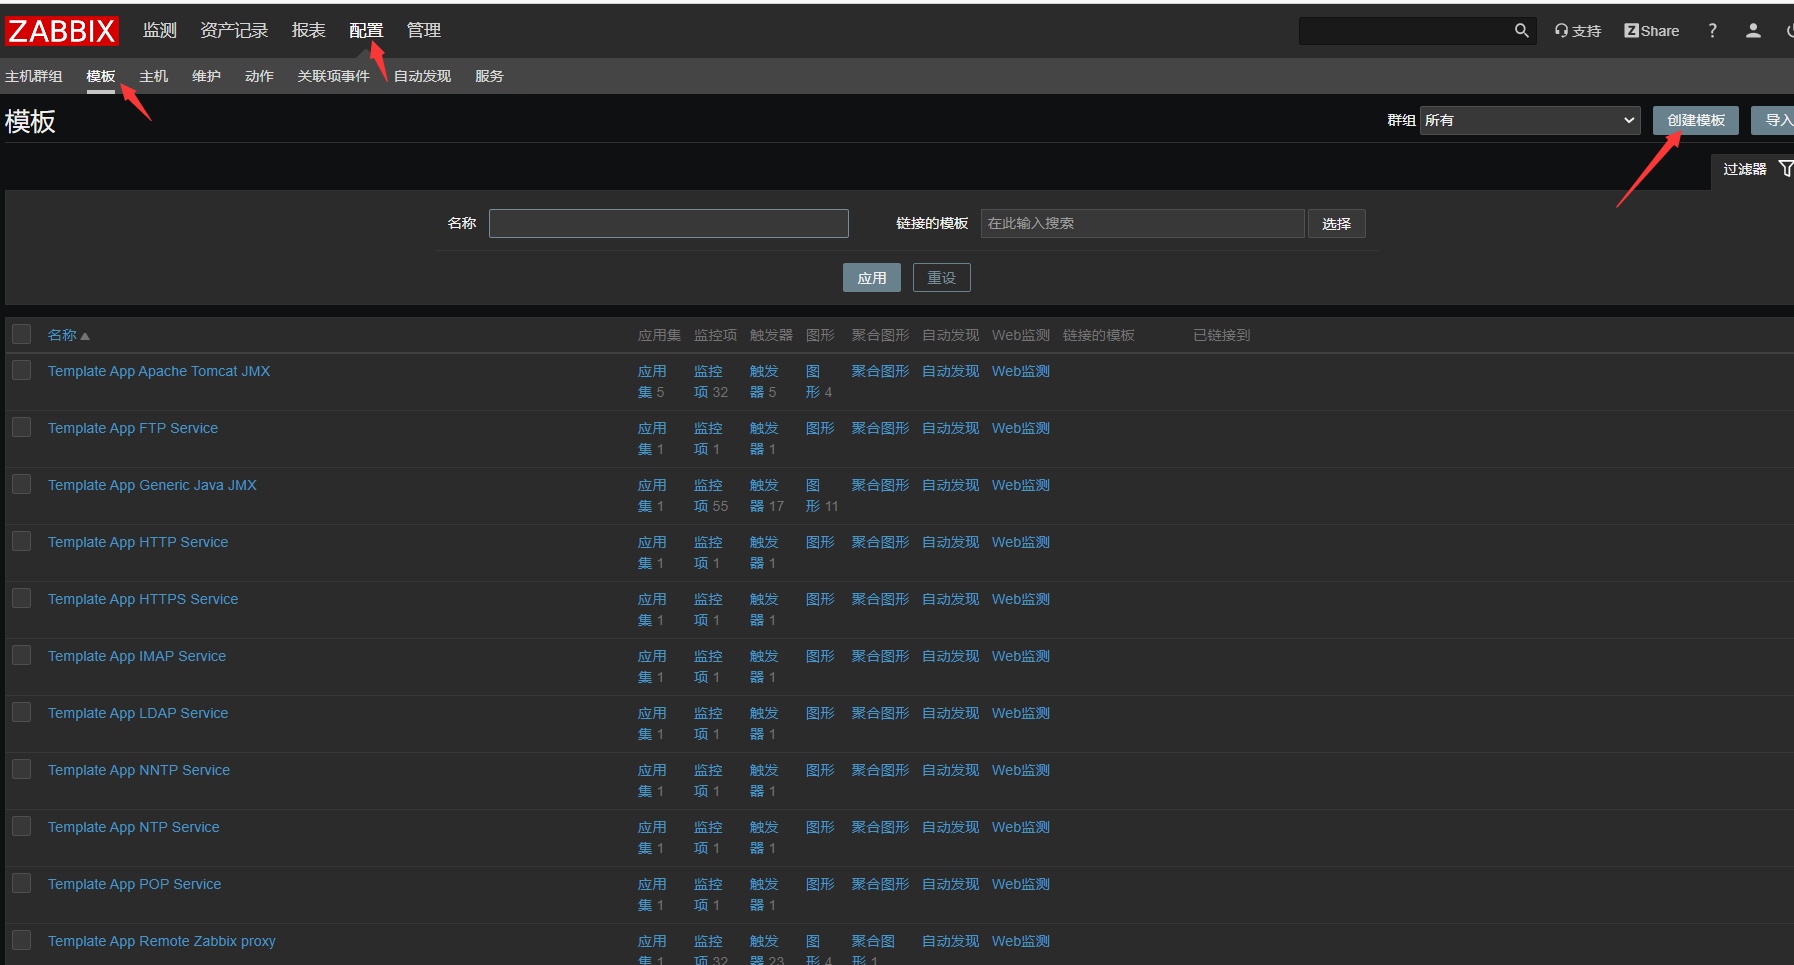The height and width of the screenshot is (965, 1794).
Task: Open Template App Remote Zabbix proxy
Action: click(x=162, y=941)
